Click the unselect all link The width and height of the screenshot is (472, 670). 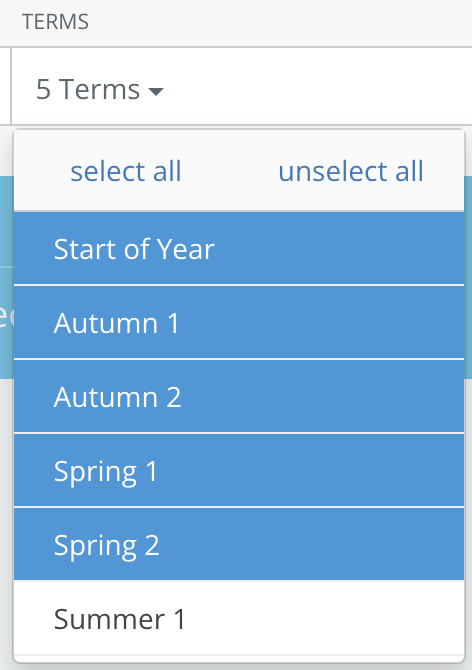[x=351, y=171]
